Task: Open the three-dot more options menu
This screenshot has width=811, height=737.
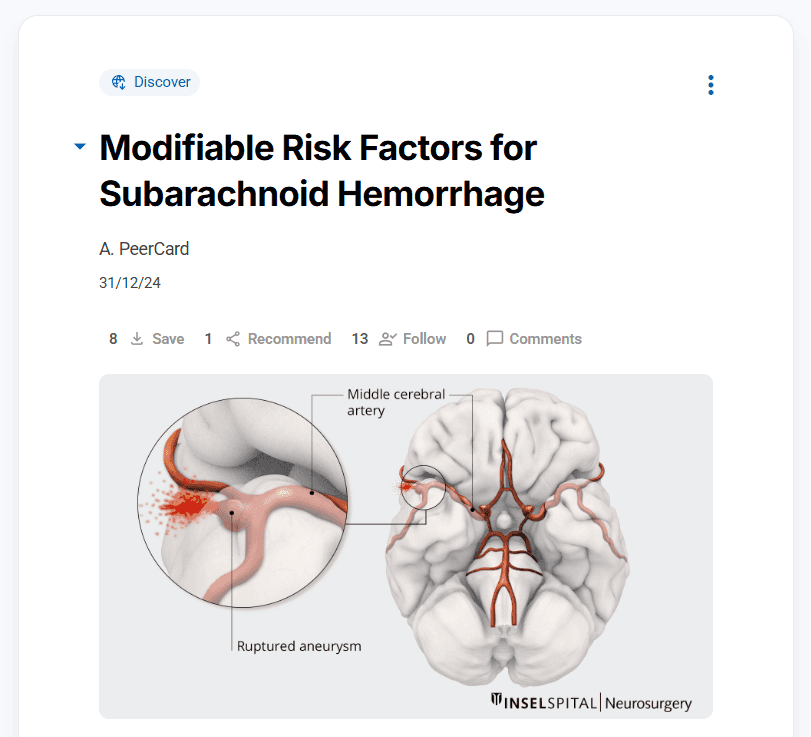Action: point(711,85)
